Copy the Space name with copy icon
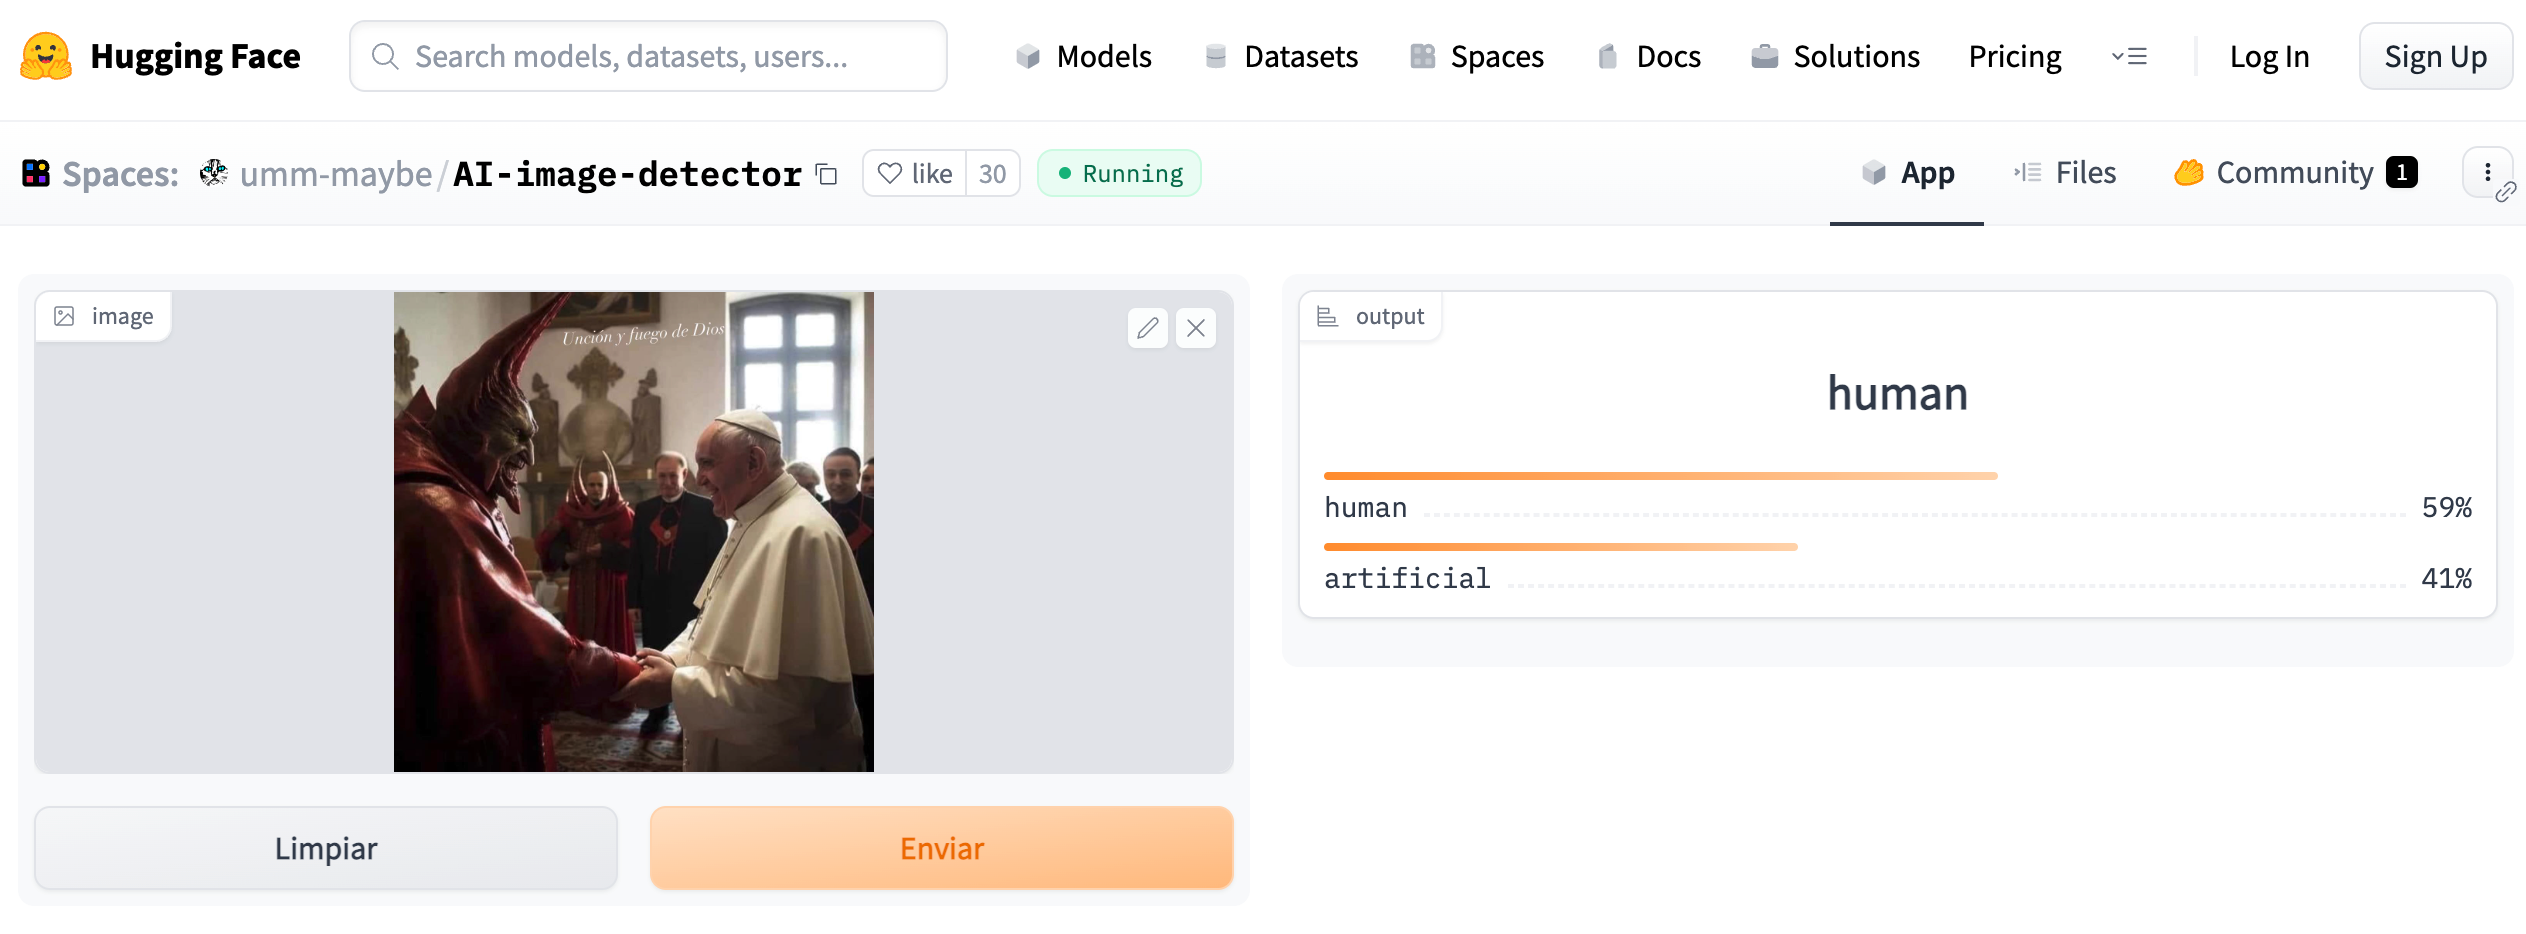Image resolution: width=2526 pixels, height=934 pixels. [826, 174]
